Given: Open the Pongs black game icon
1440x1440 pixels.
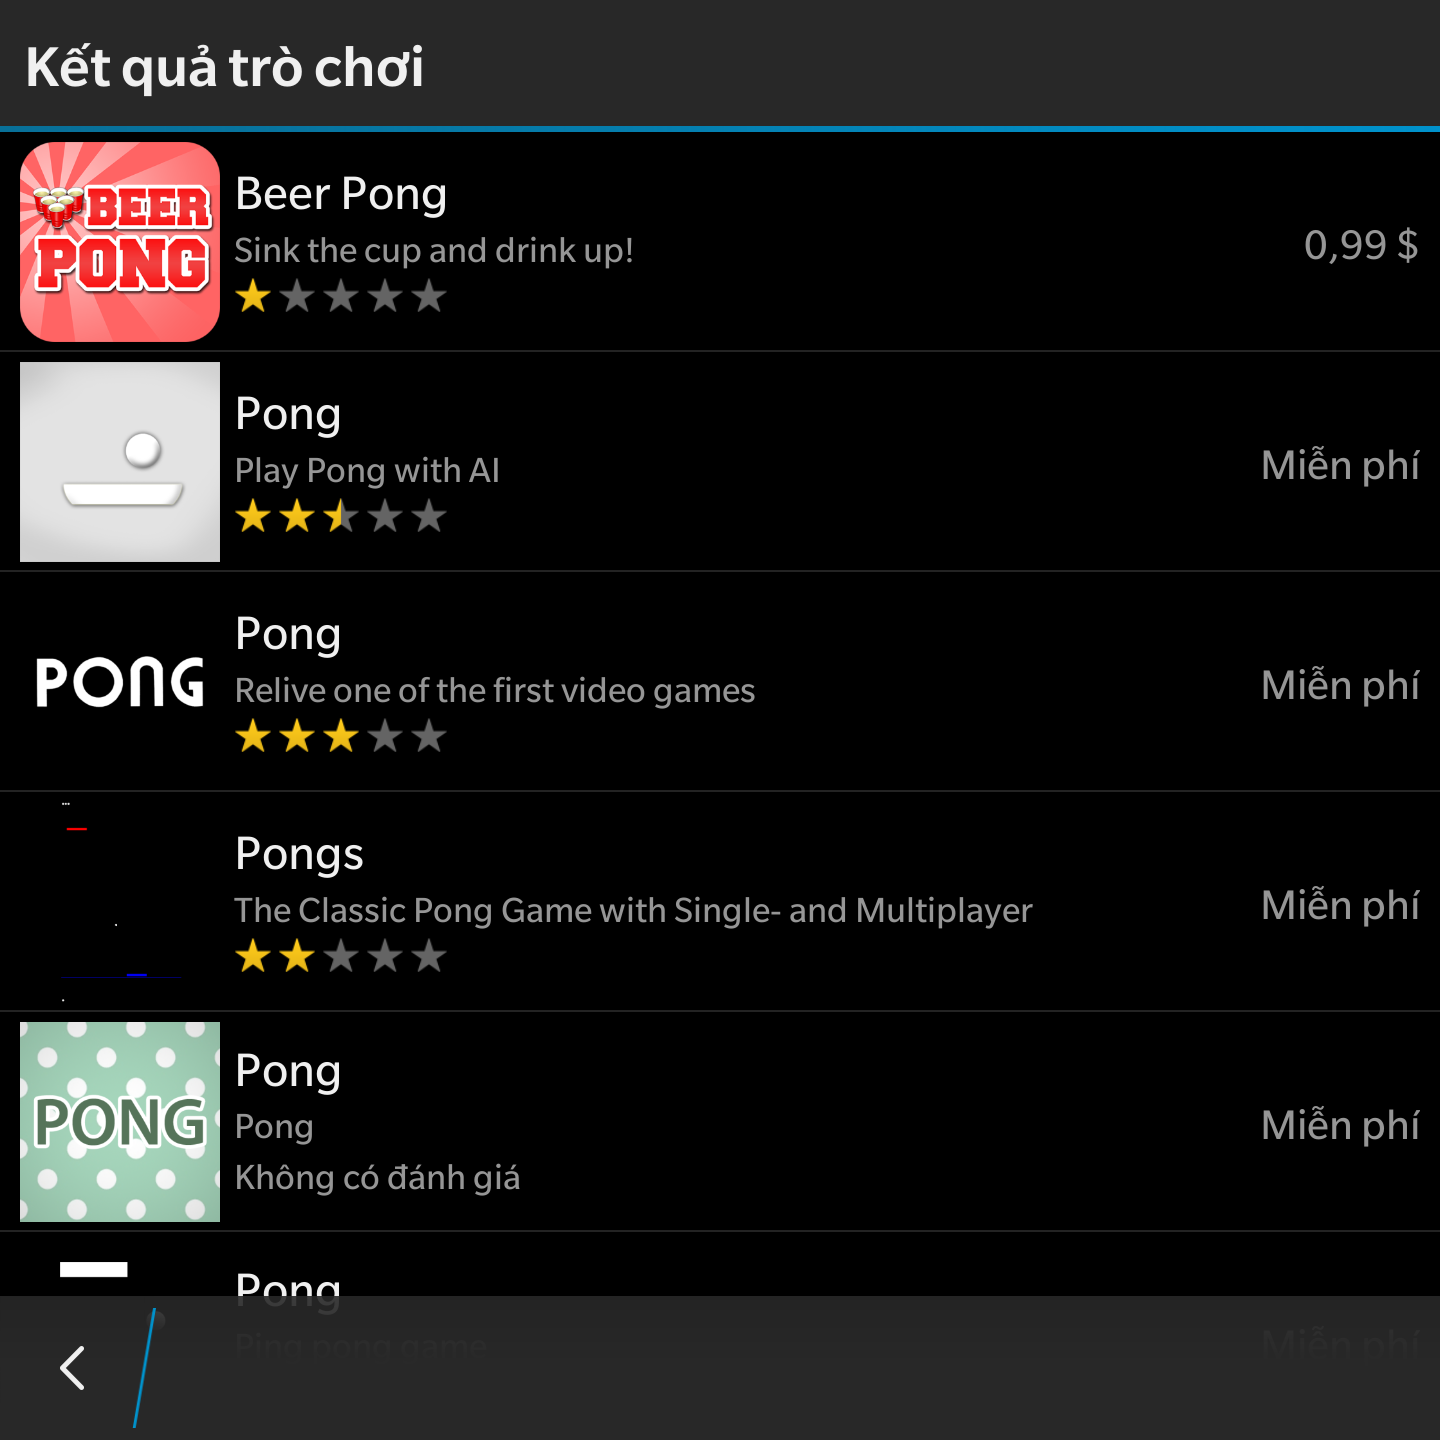Looking at the screenshot, I should tap(120, 902).
